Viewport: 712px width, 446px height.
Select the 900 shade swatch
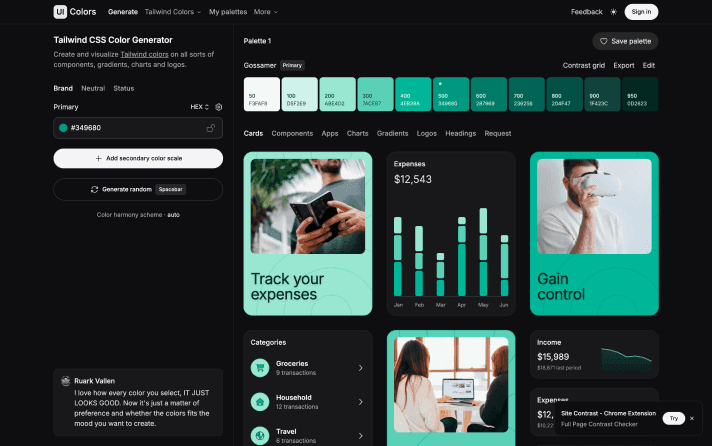point(603,94)
